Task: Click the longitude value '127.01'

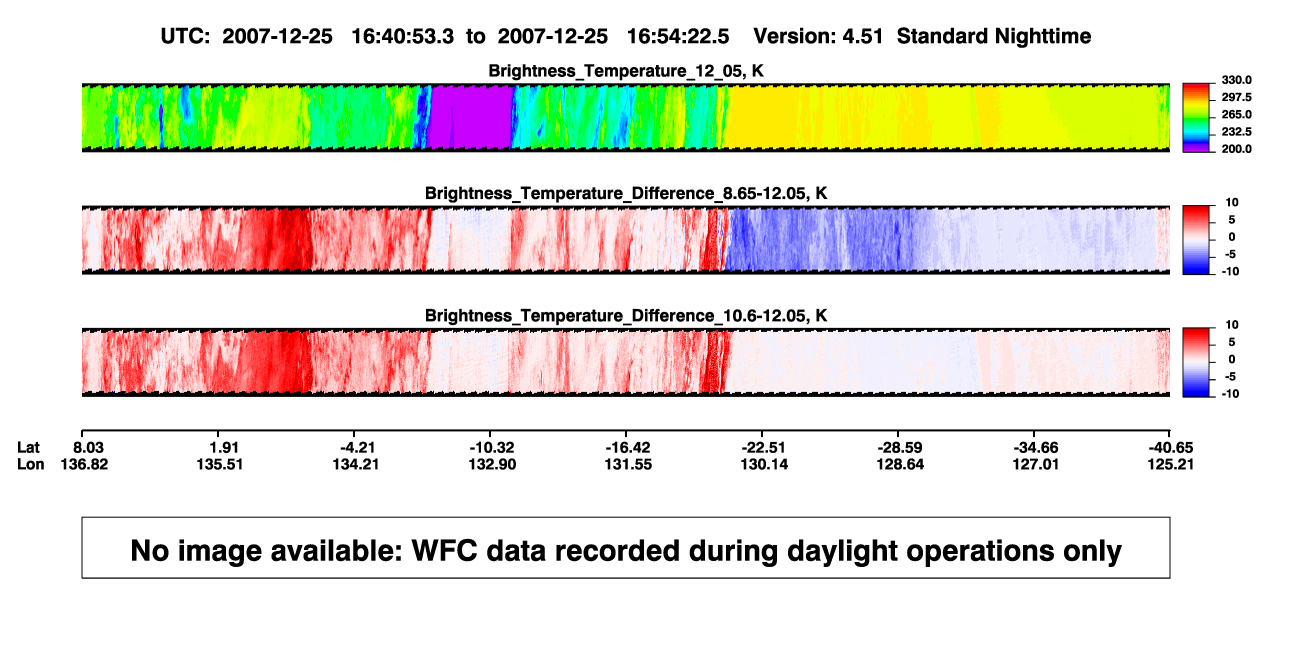Action: (1034, 464)
